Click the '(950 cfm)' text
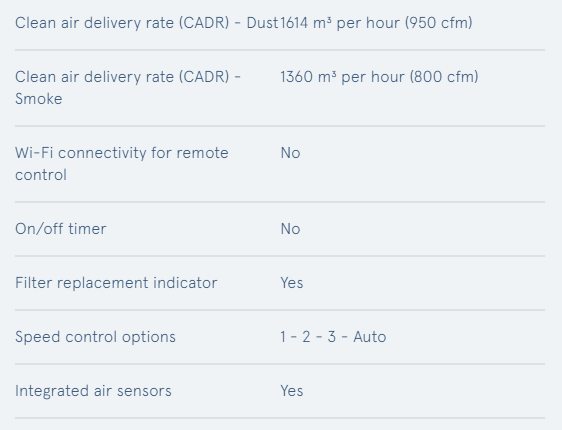Screen dimensions: 562x430 point(439,23)
